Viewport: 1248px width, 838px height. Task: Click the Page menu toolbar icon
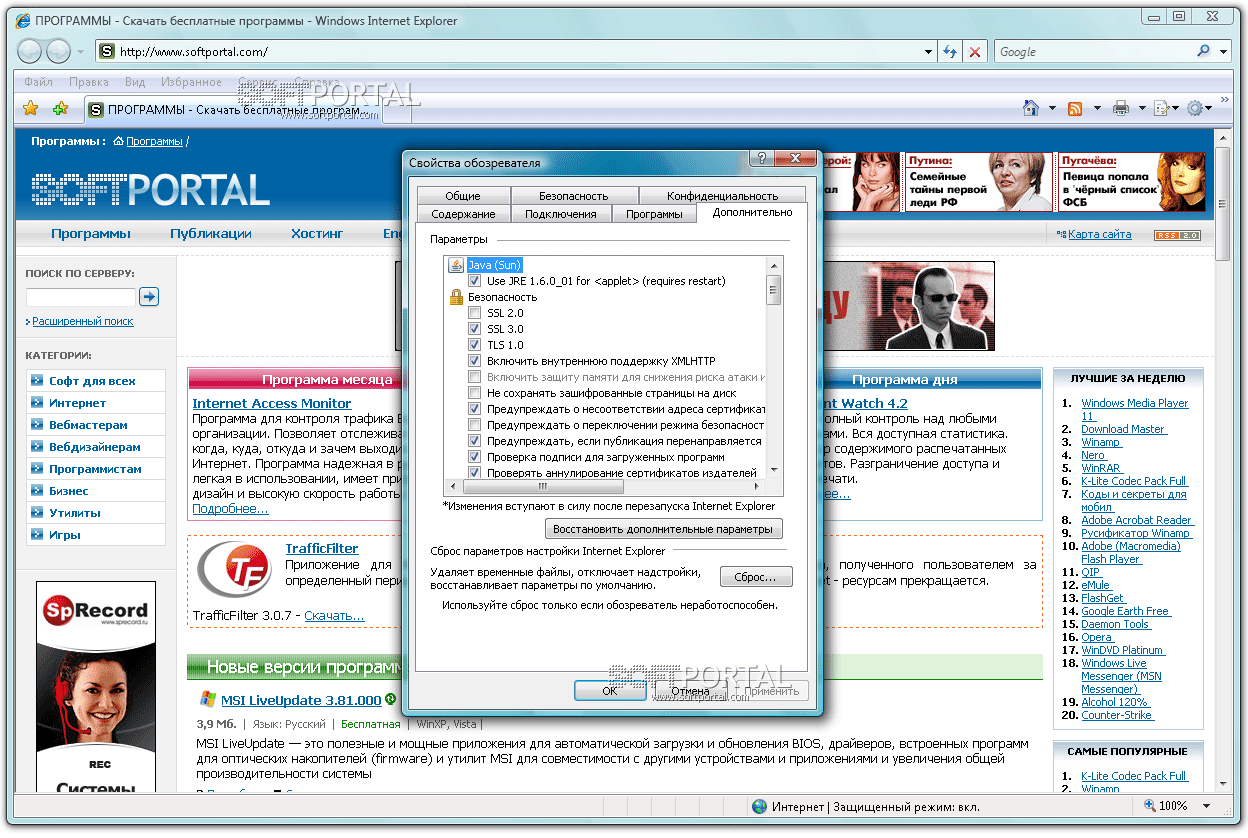(1161, 108)
